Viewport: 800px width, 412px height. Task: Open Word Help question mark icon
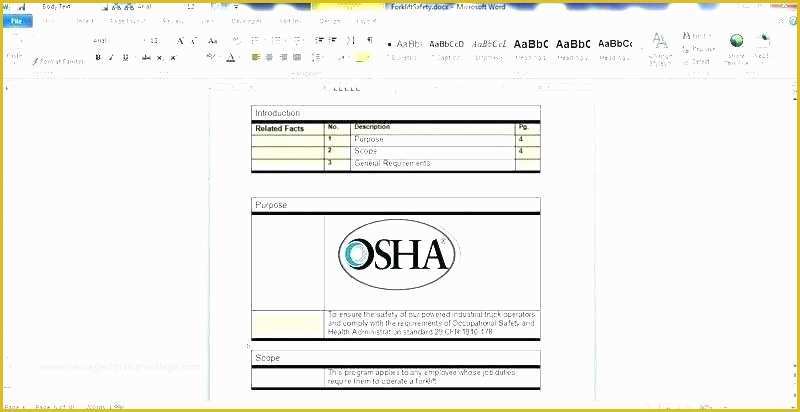(791, 21)
